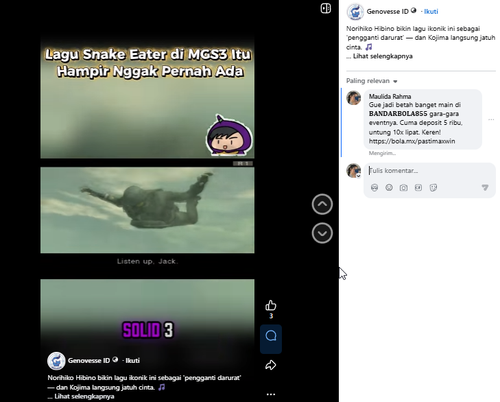Go to previous reel with up arrow
The width and height of the screenshot is (500, 402).
click(322, 204)
